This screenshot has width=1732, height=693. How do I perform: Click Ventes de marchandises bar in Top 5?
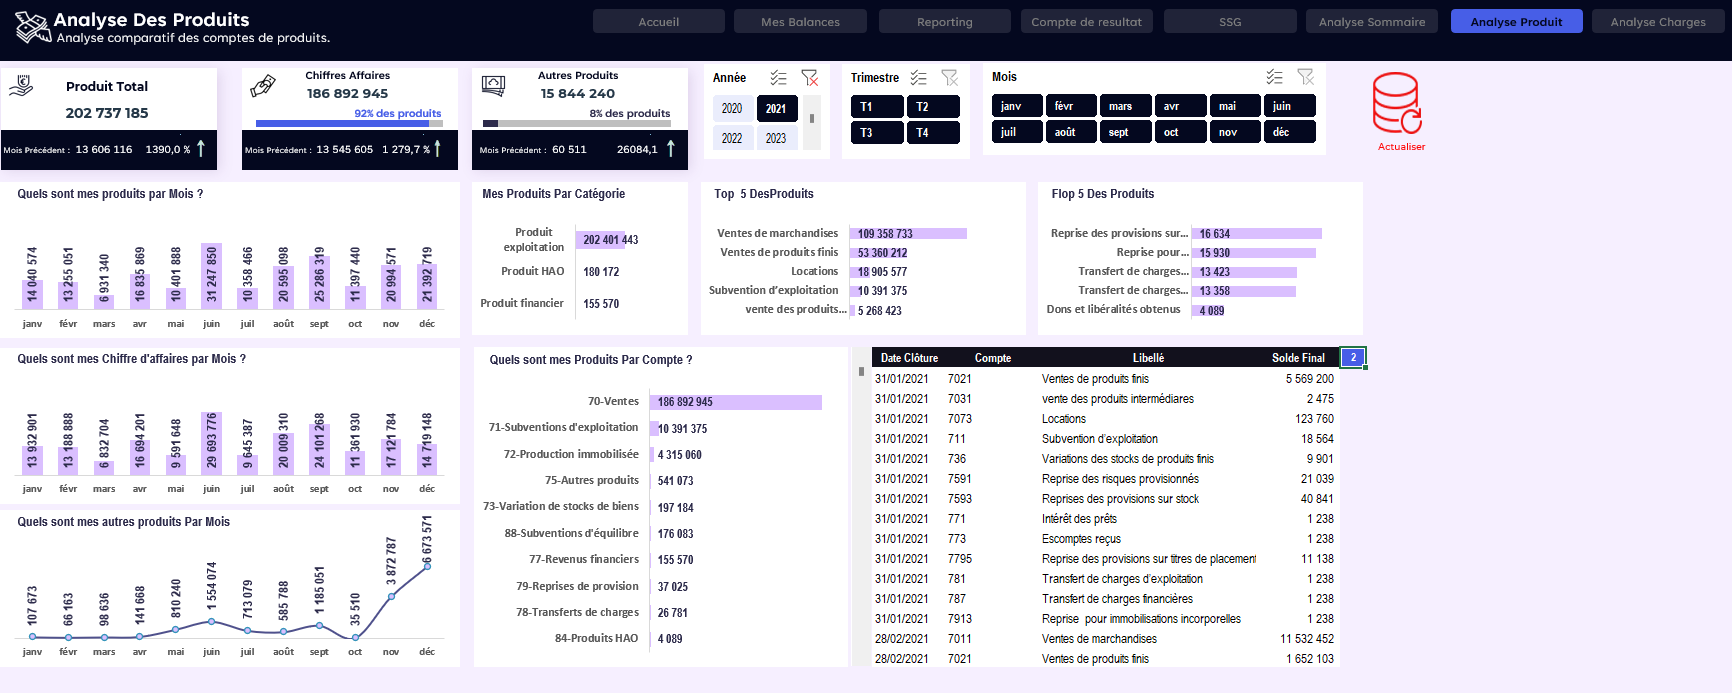point(908,234)
